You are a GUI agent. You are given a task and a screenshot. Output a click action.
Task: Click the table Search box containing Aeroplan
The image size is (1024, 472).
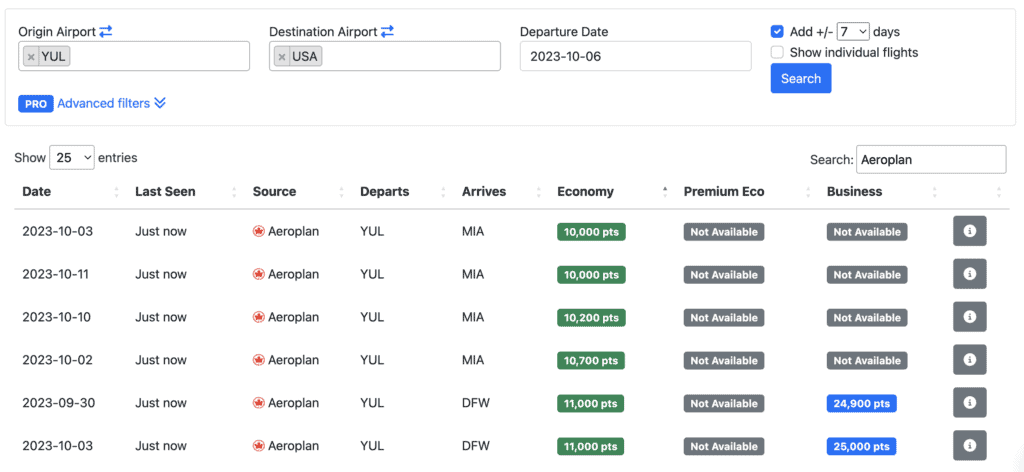point(930,159)
